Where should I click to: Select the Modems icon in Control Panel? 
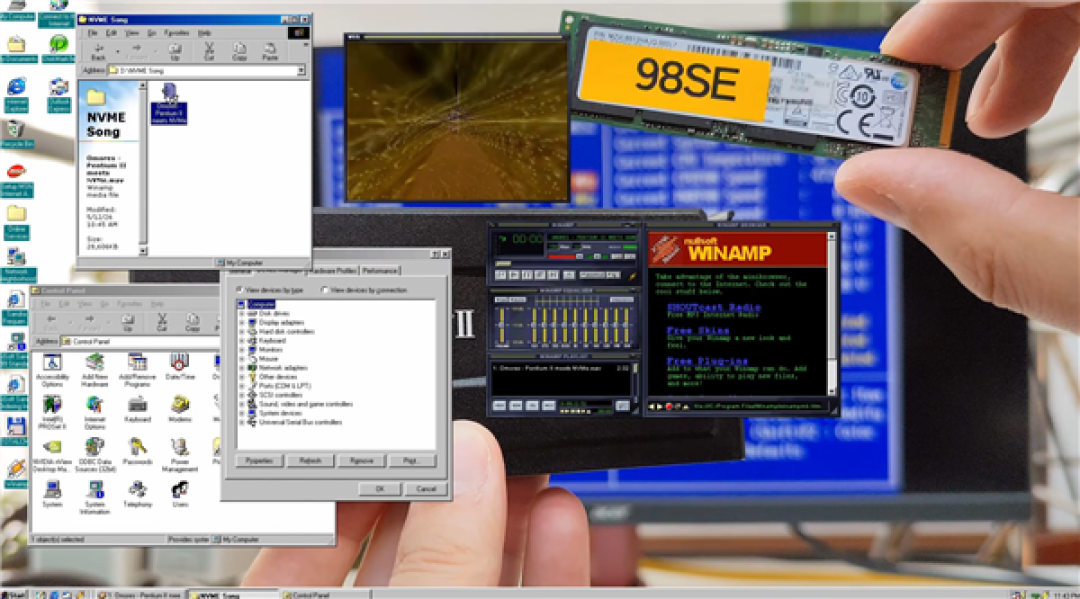(x=180, y=409)
